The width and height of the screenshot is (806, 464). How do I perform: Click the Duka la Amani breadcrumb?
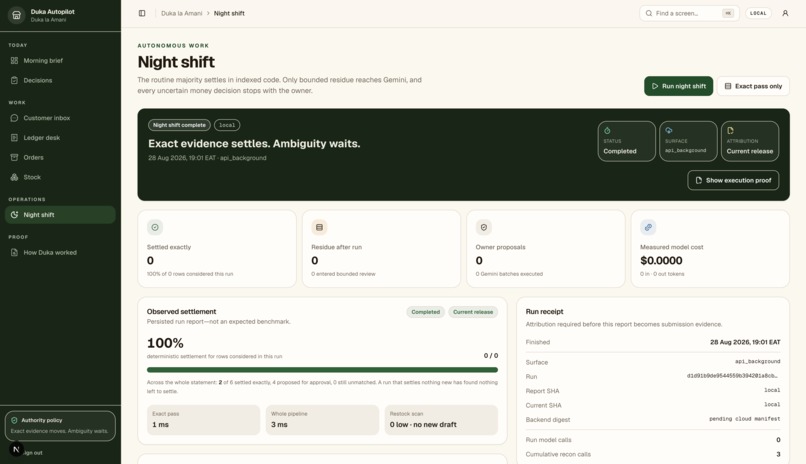181,13
